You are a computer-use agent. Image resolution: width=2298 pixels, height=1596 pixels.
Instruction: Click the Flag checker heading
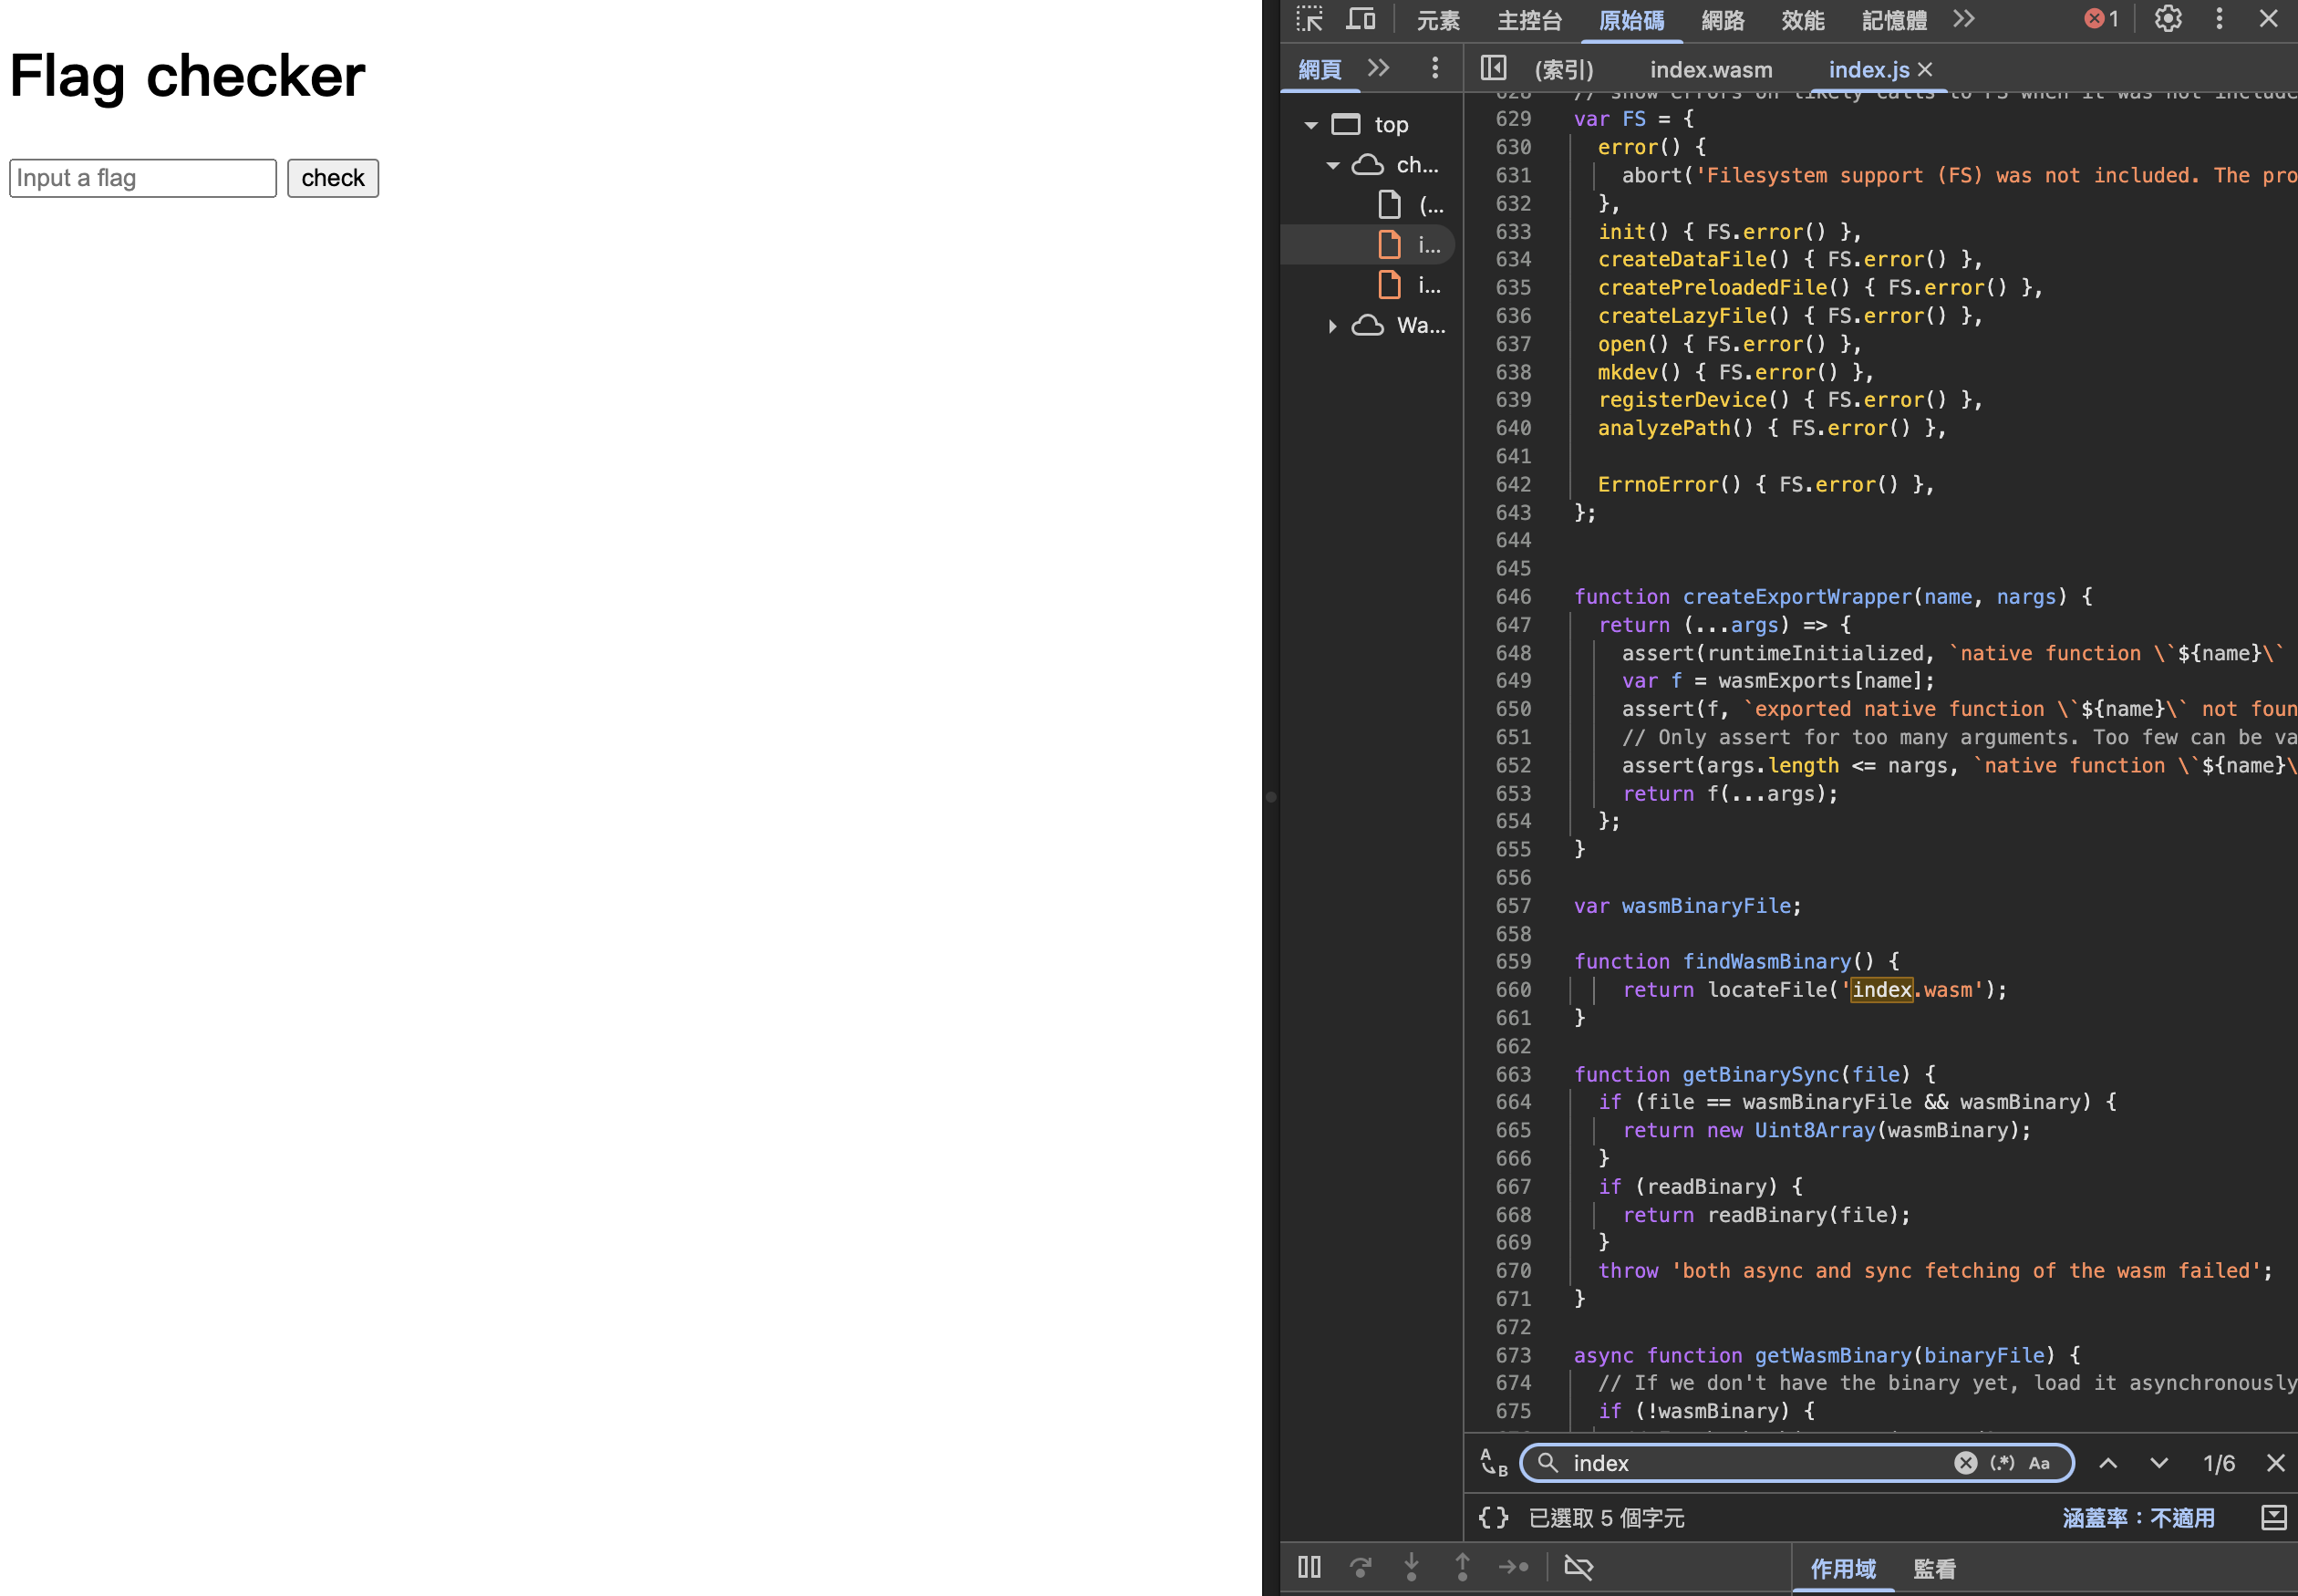187,75
